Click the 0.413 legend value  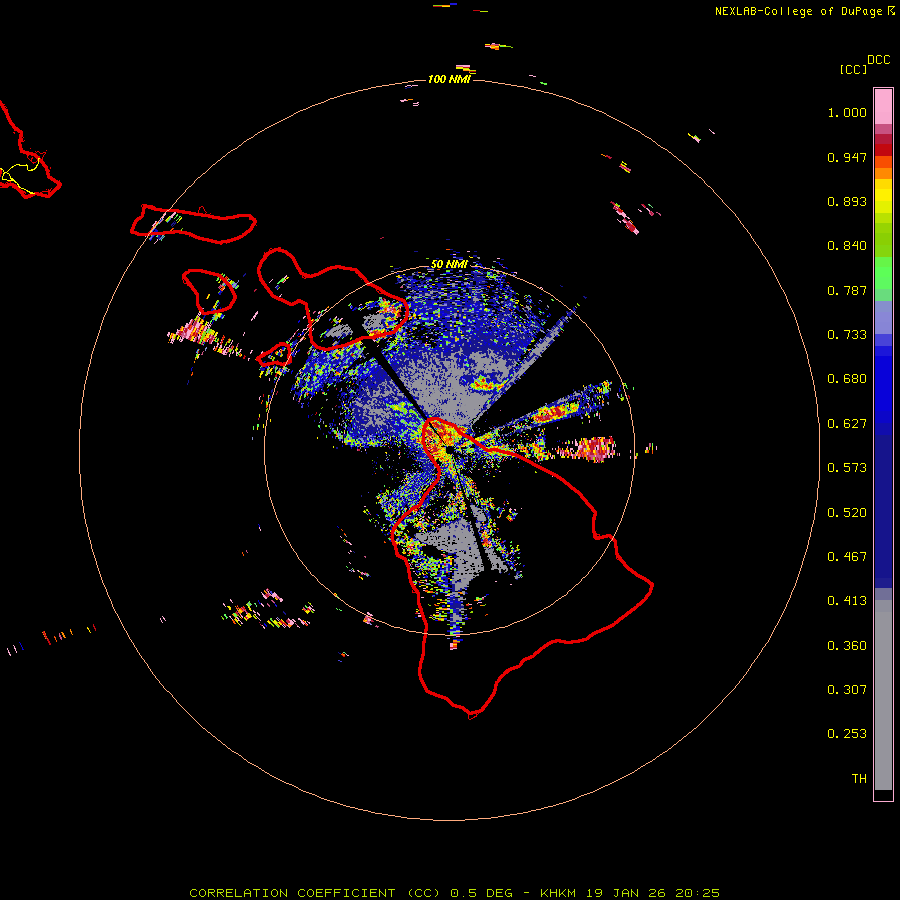847,601
